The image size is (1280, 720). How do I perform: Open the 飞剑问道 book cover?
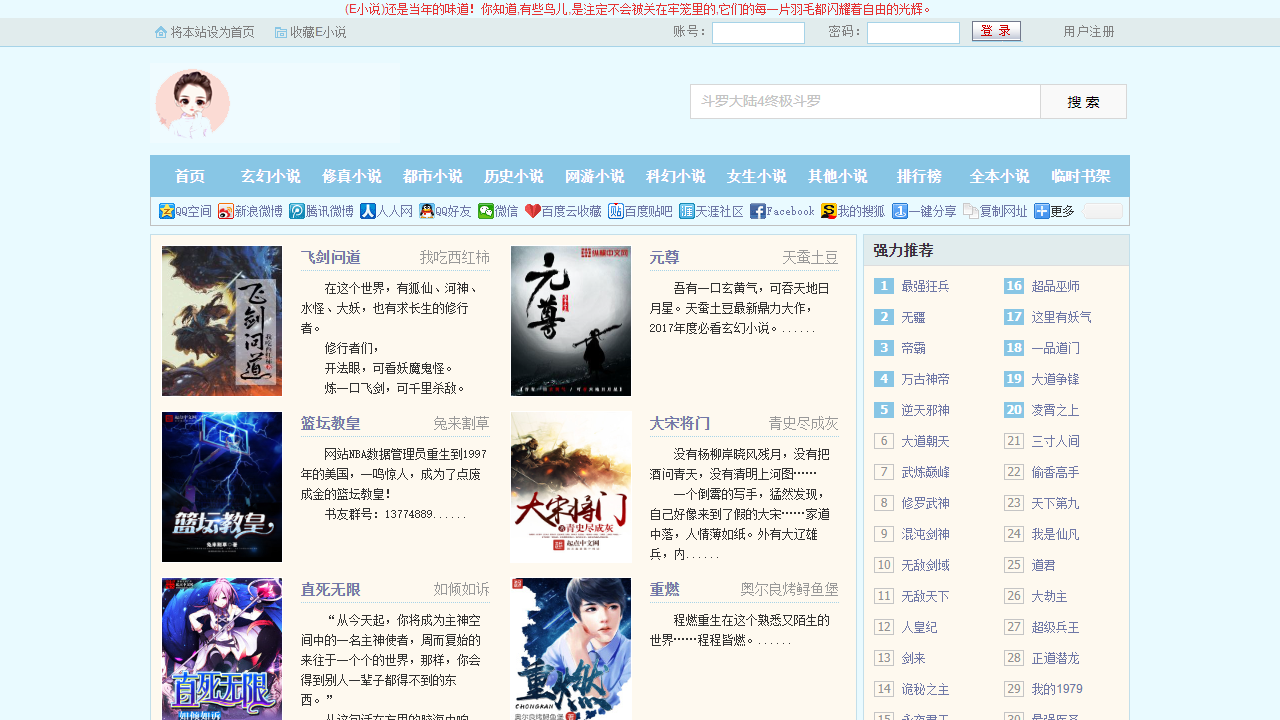pos(222,321)
